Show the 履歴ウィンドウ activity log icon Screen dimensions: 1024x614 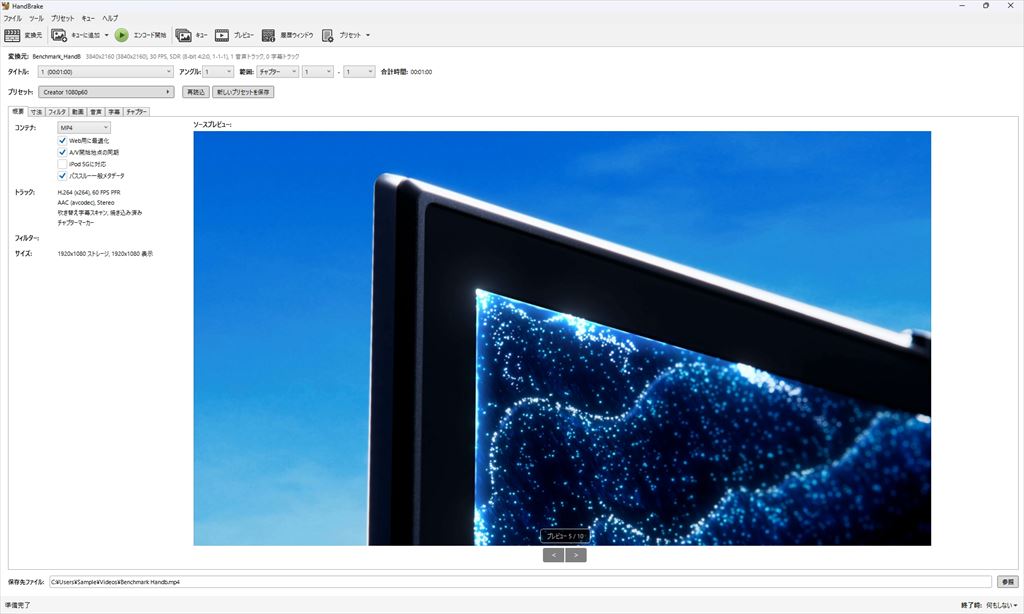point(268,35)
